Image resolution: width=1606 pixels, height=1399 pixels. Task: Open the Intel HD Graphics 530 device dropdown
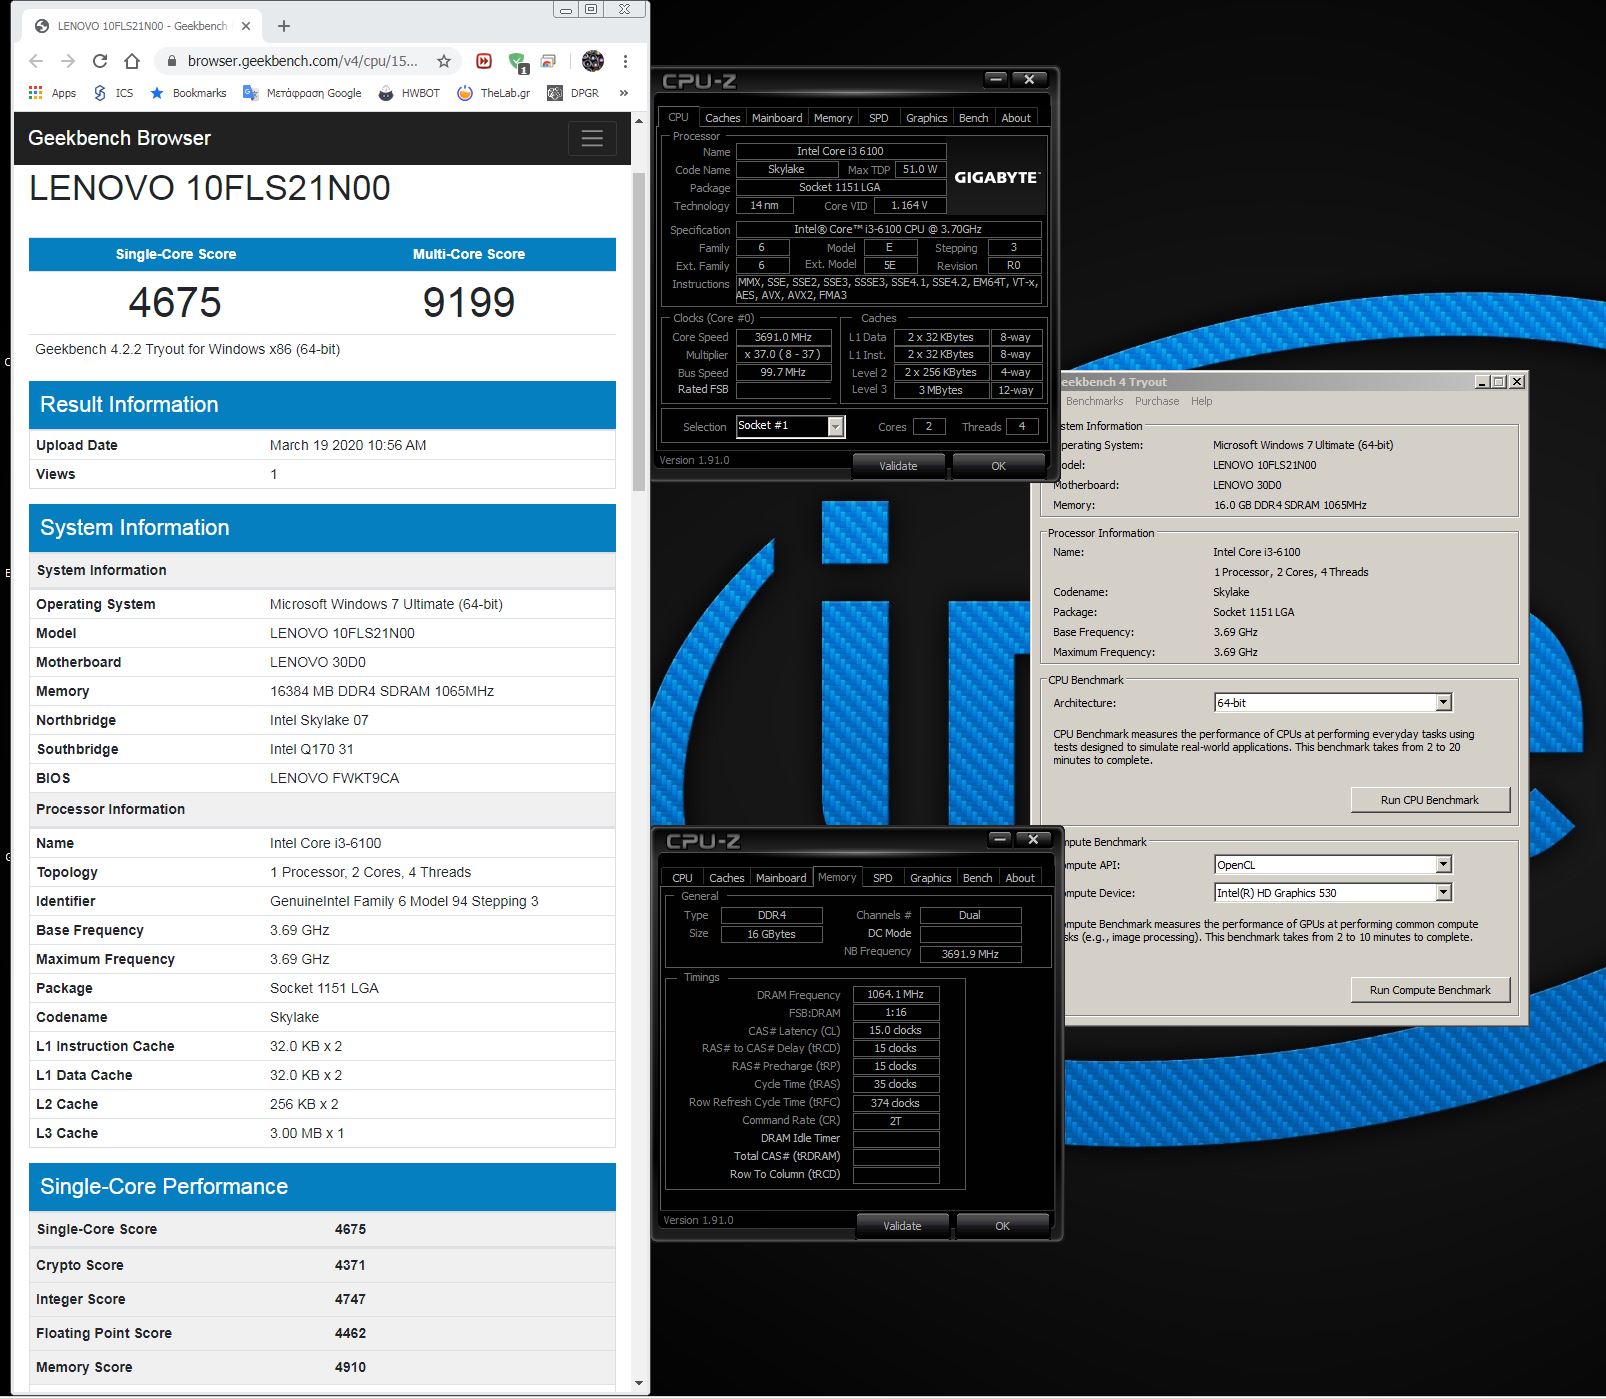coord(1443,893)
